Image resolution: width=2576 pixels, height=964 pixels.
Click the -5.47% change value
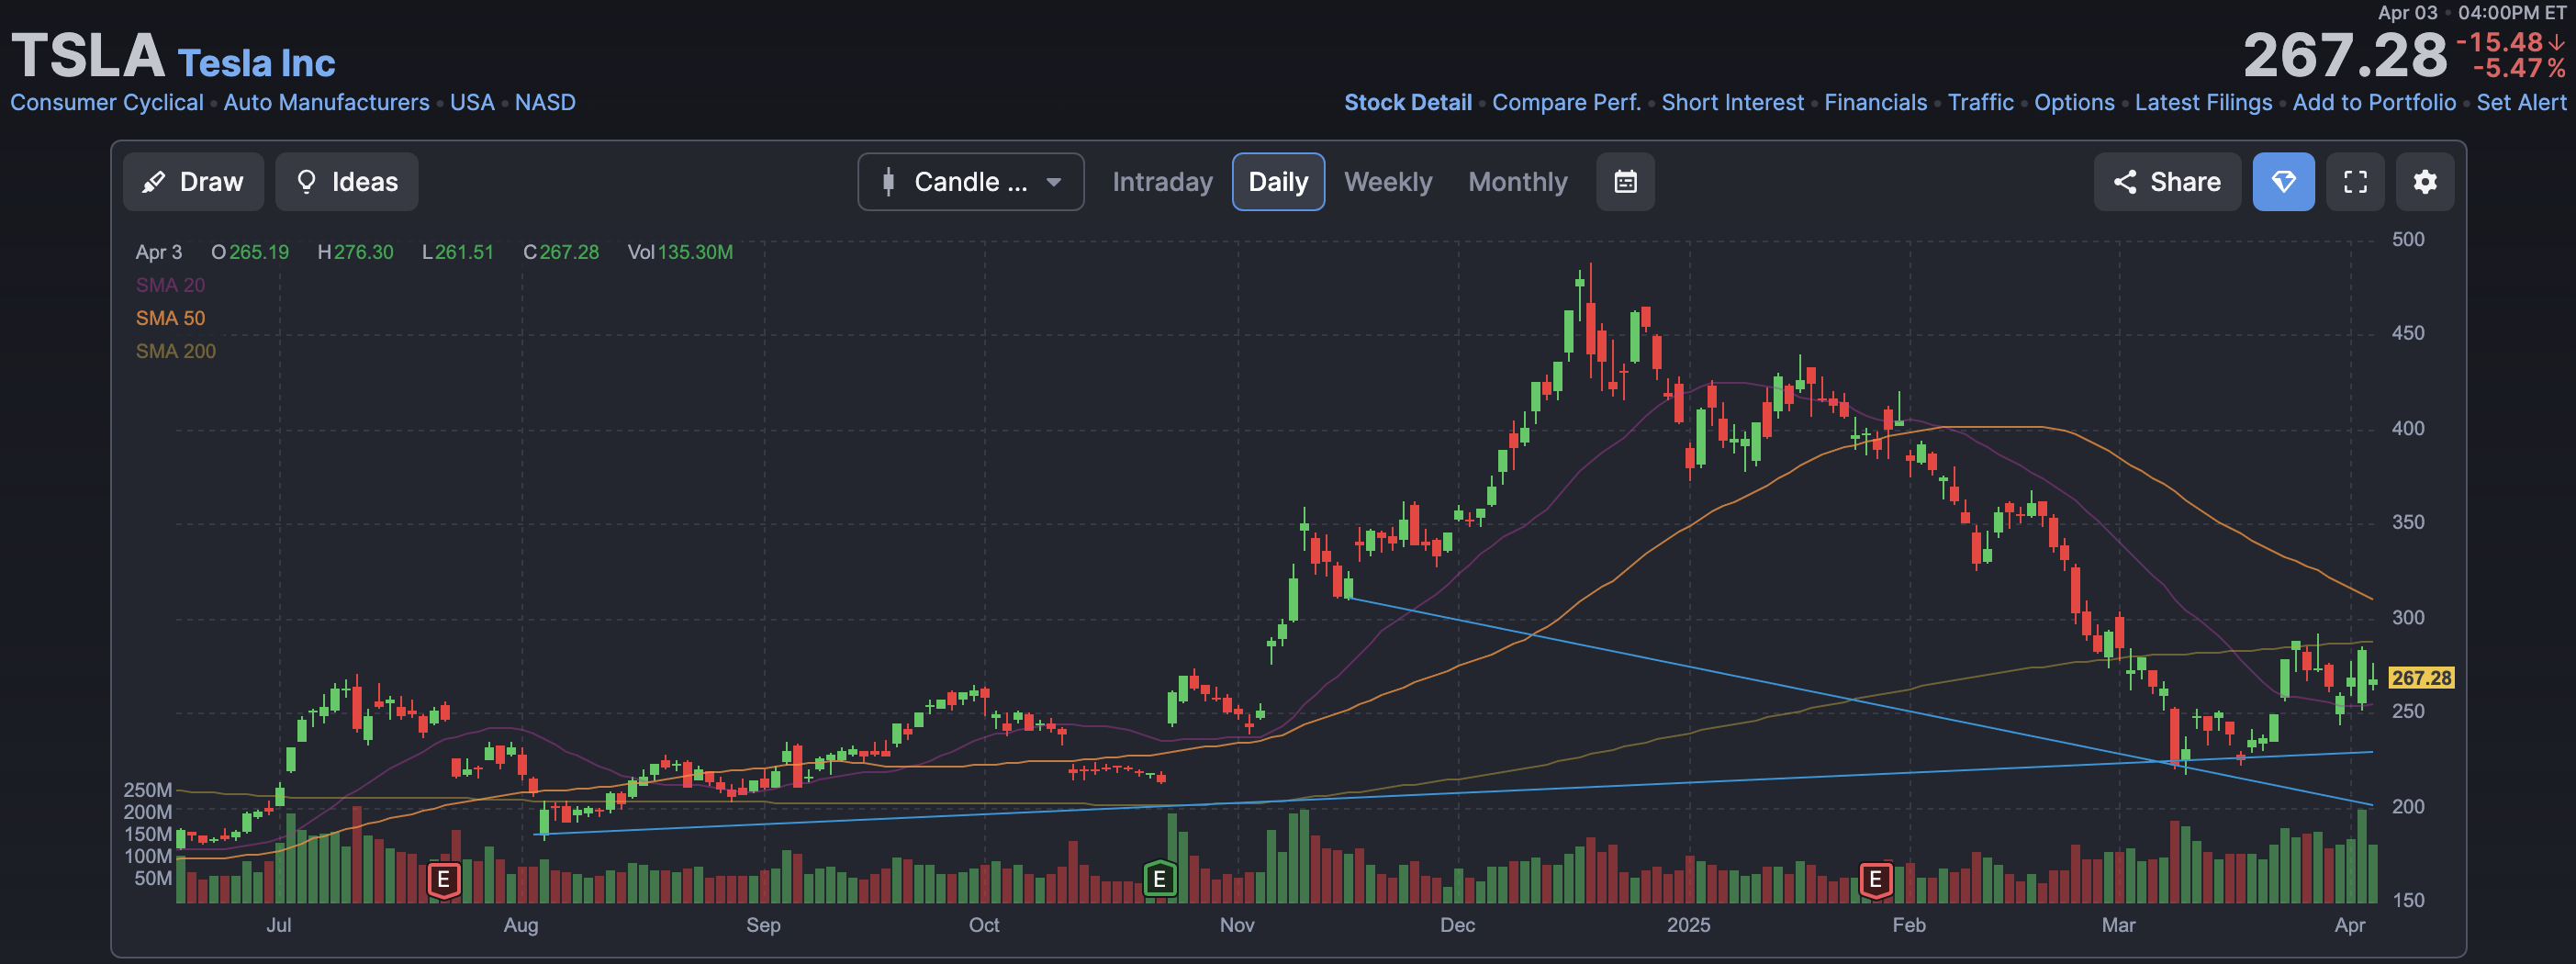[2519, 68]
